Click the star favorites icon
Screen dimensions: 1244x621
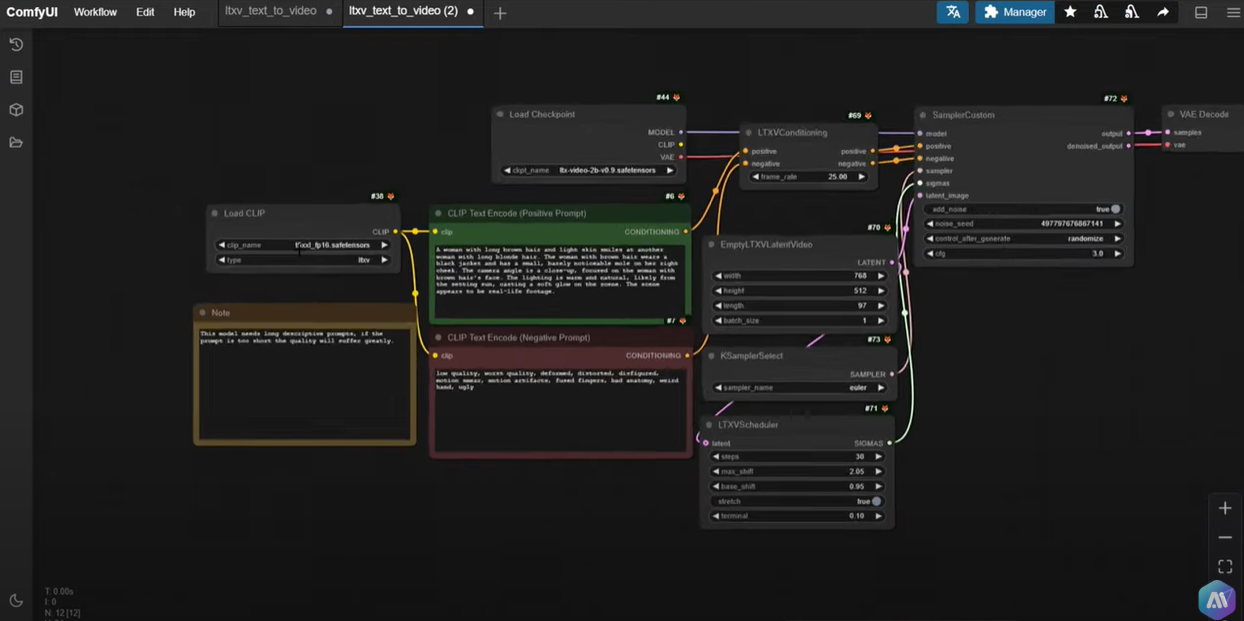1070,12
